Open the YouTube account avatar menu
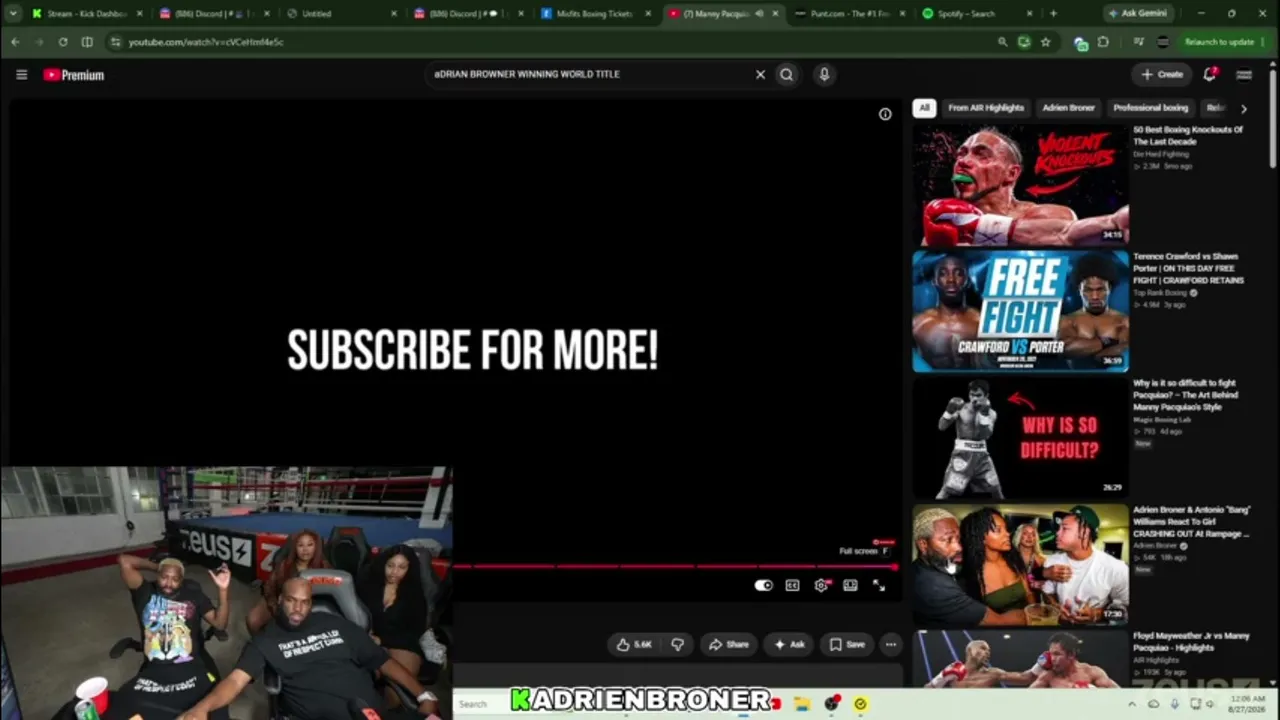The width and height of the screenshot is (1280, 720). coord(1244,74)
